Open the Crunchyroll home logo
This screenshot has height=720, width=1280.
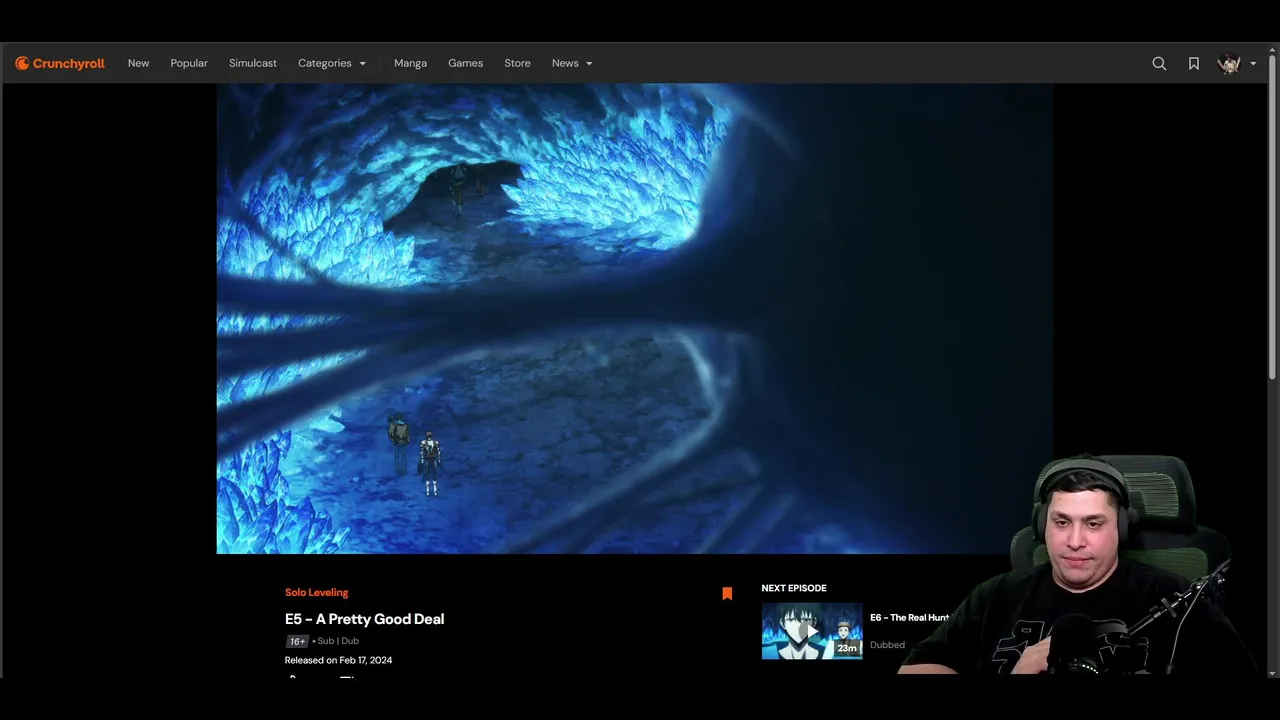[x=60, y=63]
